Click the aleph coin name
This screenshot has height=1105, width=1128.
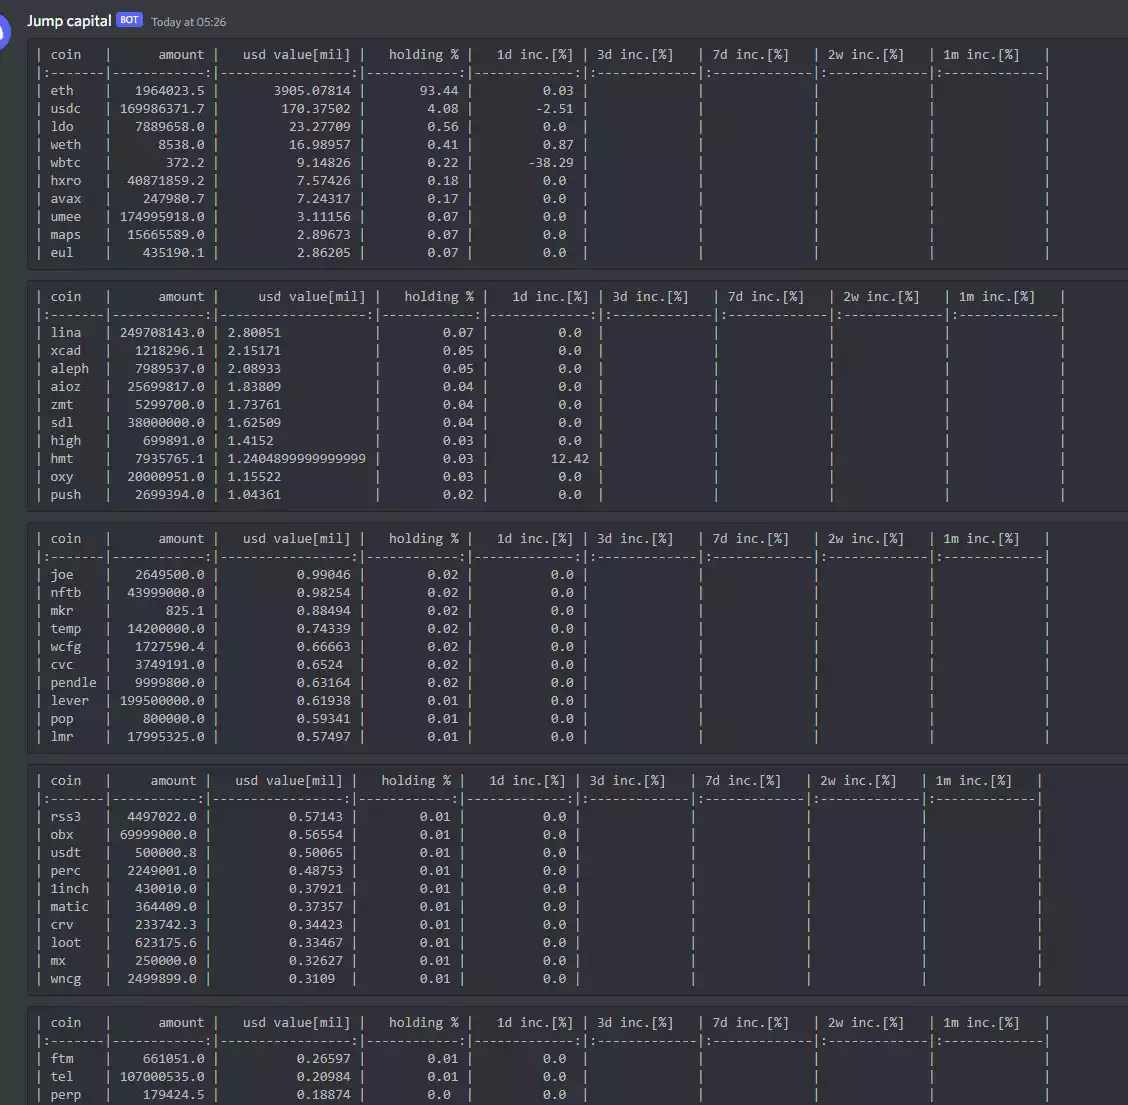tap(69, 369)
